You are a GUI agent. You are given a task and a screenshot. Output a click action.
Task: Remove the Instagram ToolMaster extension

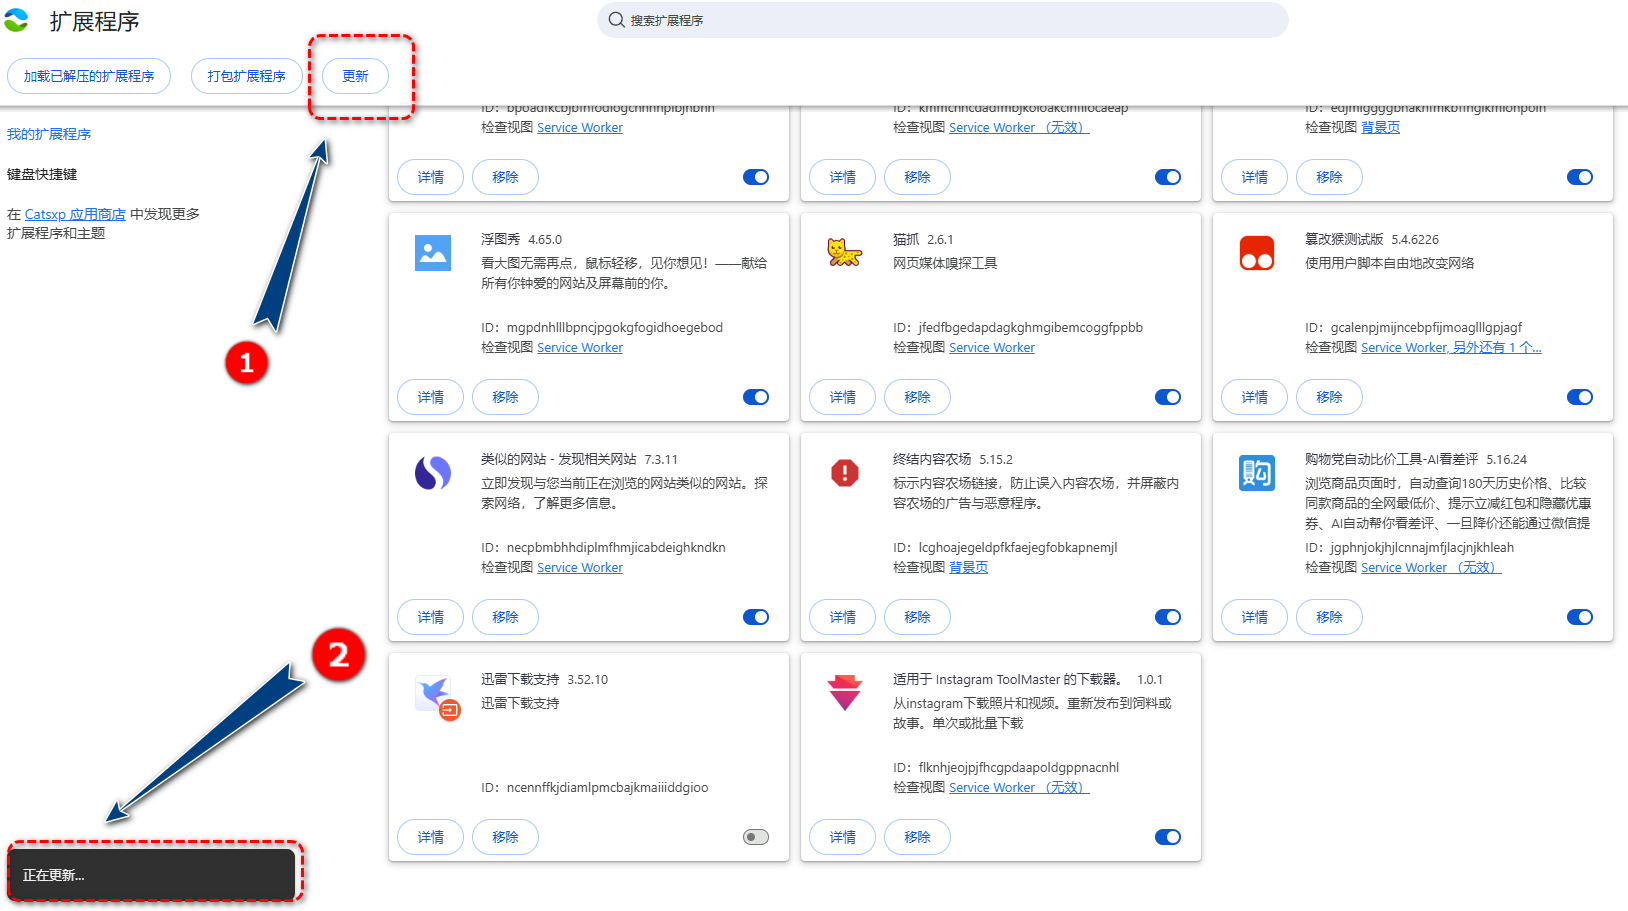[917, 837]
